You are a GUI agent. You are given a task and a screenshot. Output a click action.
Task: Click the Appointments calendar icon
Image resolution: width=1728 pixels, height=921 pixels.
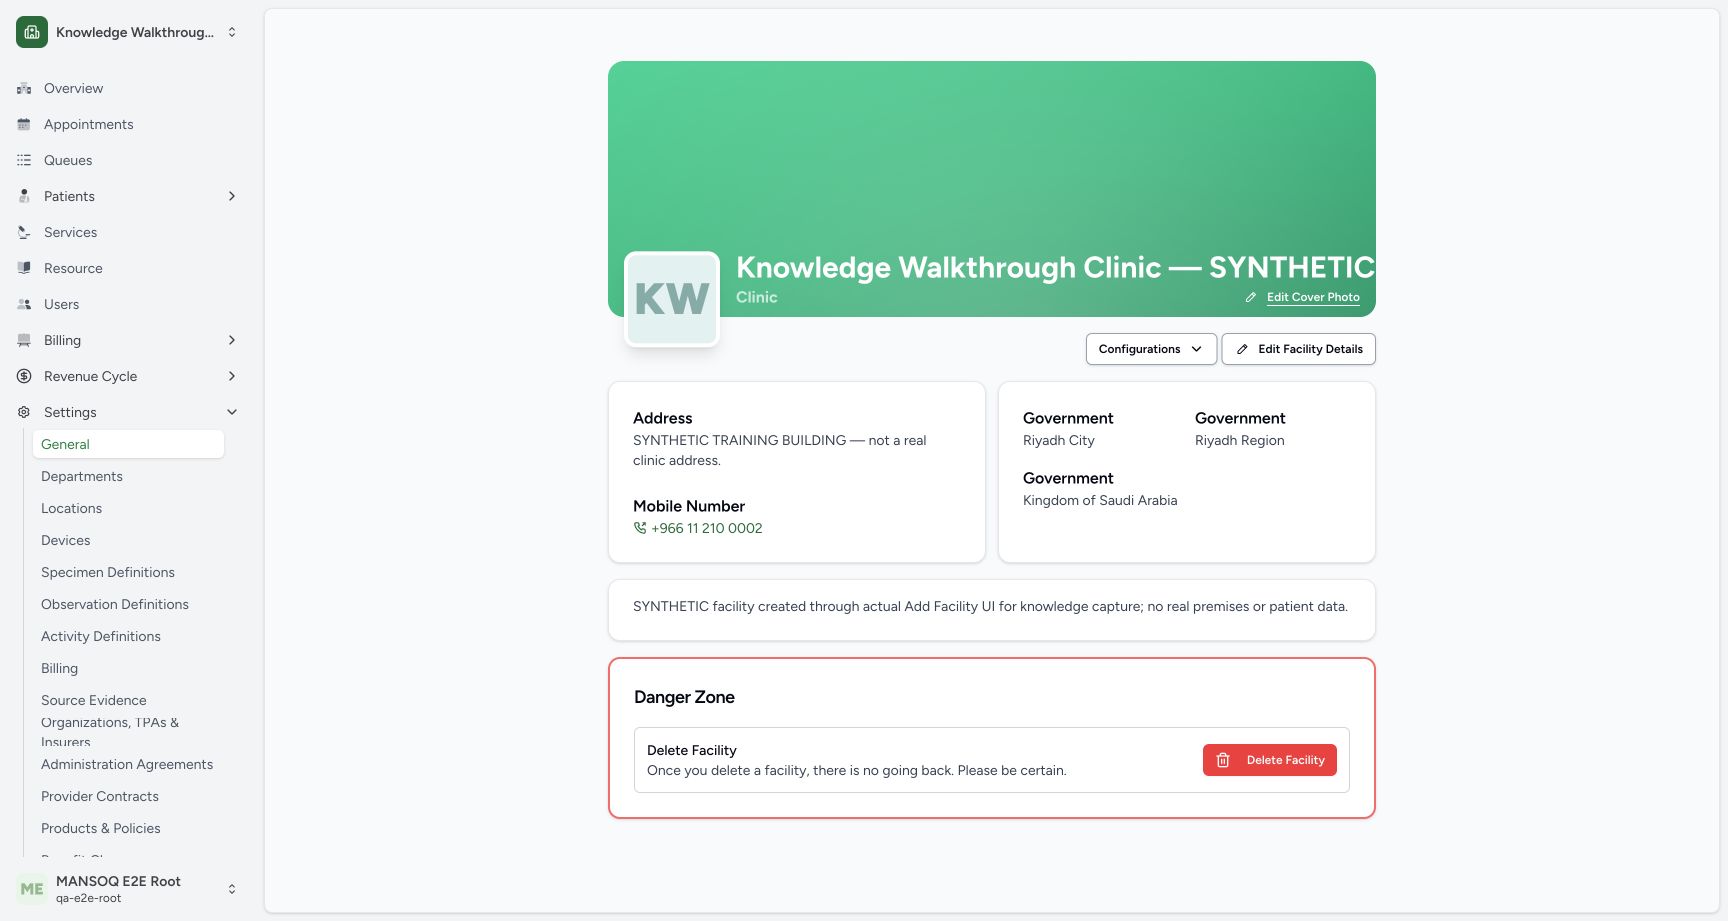(x=24, y=124)
